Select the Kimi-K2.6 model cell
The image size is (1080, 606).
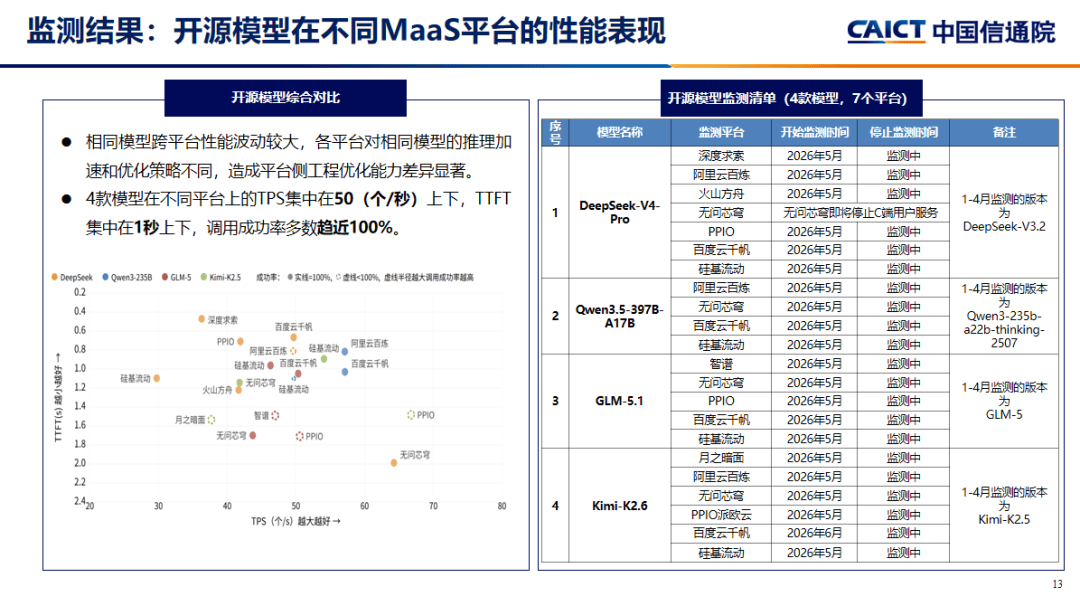tap(620, 505)
